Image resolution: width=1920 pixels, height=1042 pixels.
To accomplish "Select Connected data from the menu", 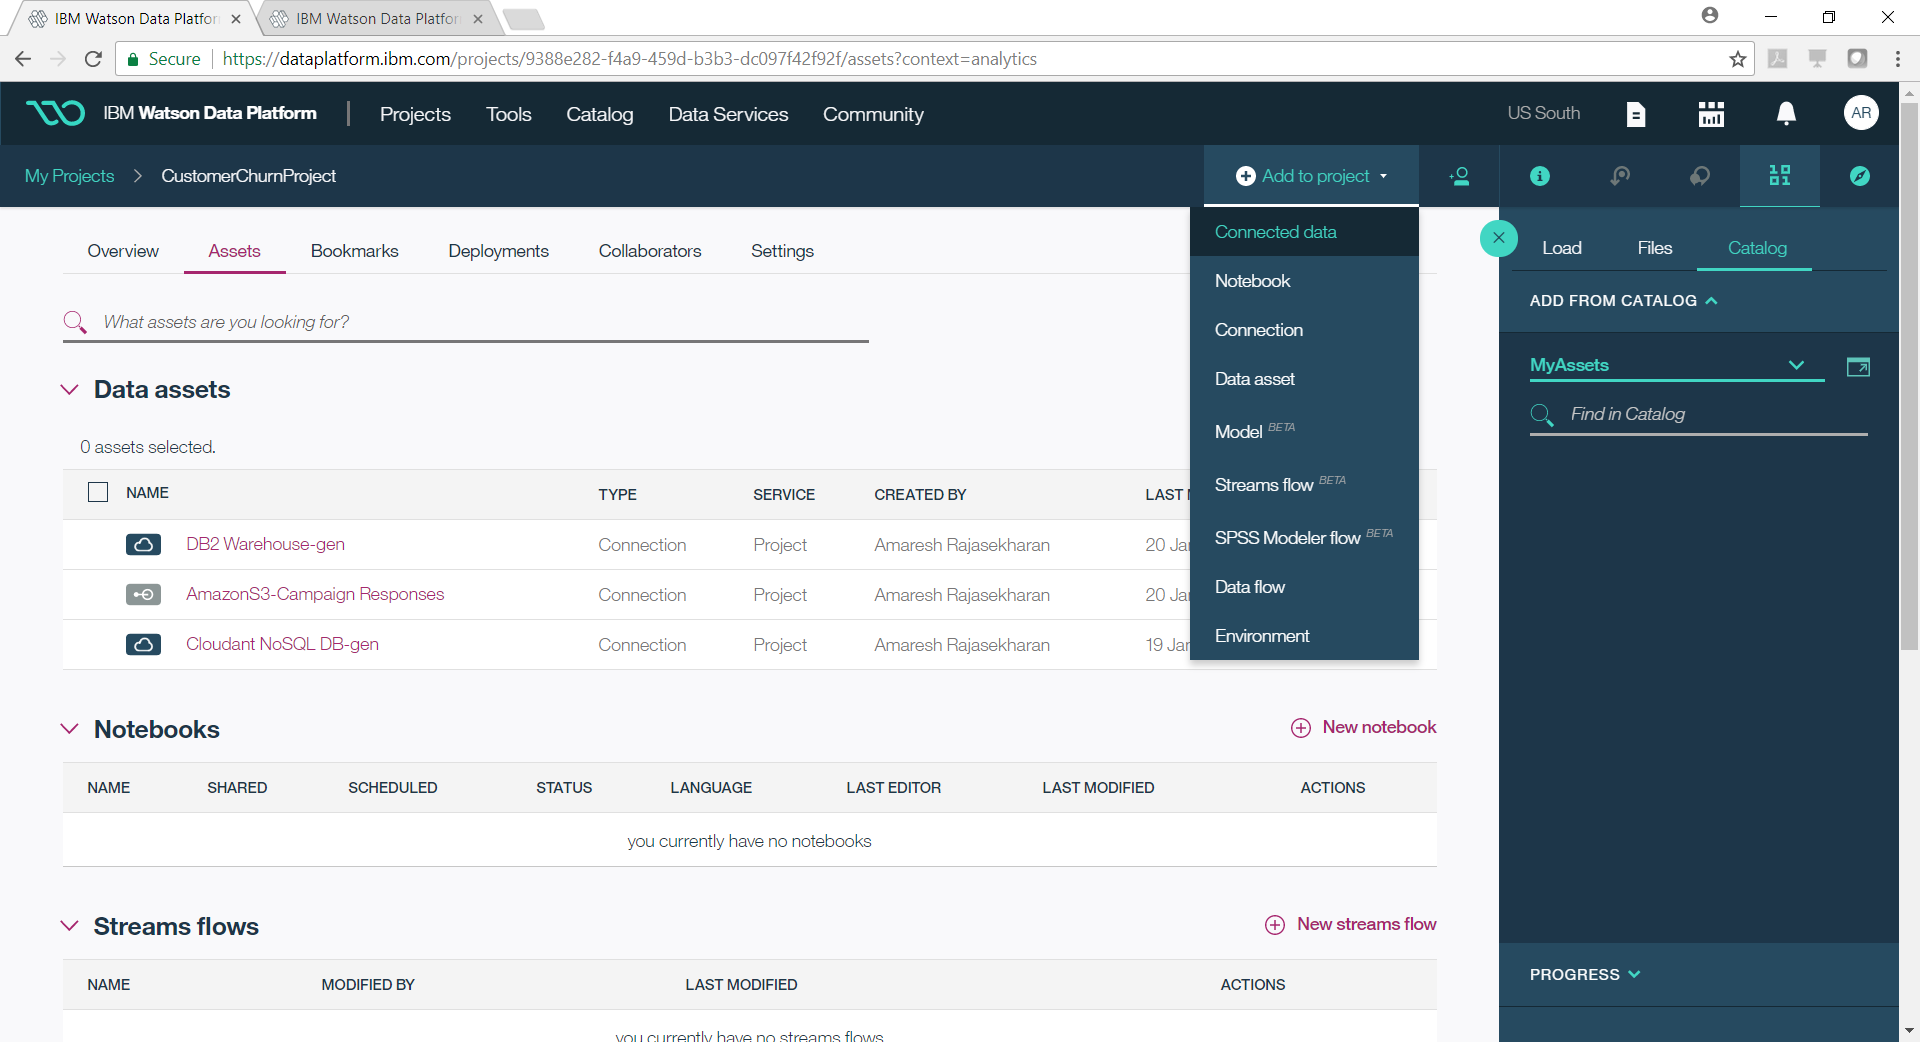I will [1304, 232].
